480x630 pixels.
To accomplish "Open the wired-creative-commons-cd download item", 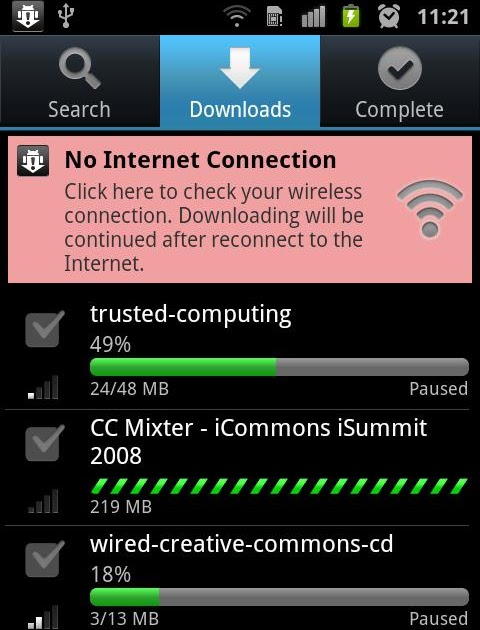I will 240,578.
